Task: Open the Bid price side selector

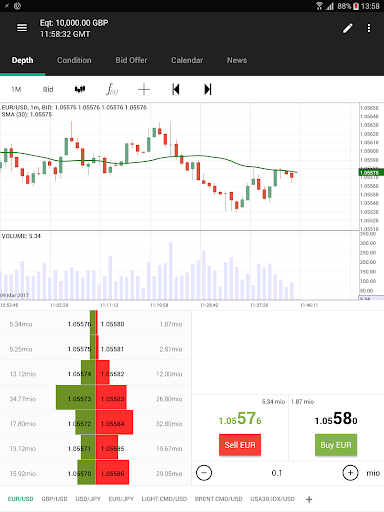Action: coord(48,89)
